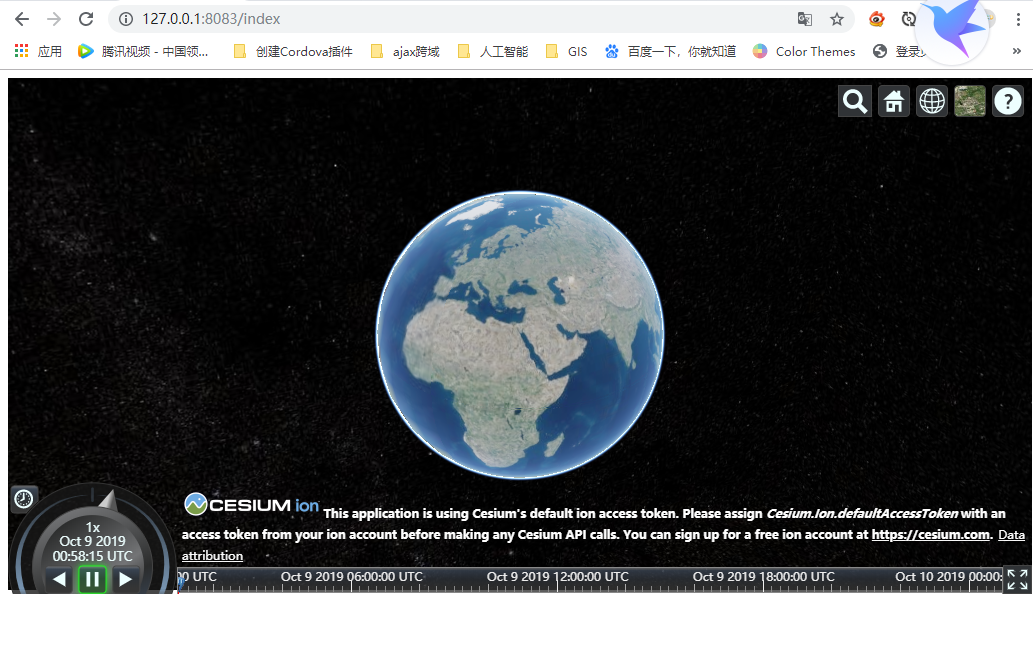Open the imagery base layer picker
This screenshot has width=1033, height=646.
969,101
